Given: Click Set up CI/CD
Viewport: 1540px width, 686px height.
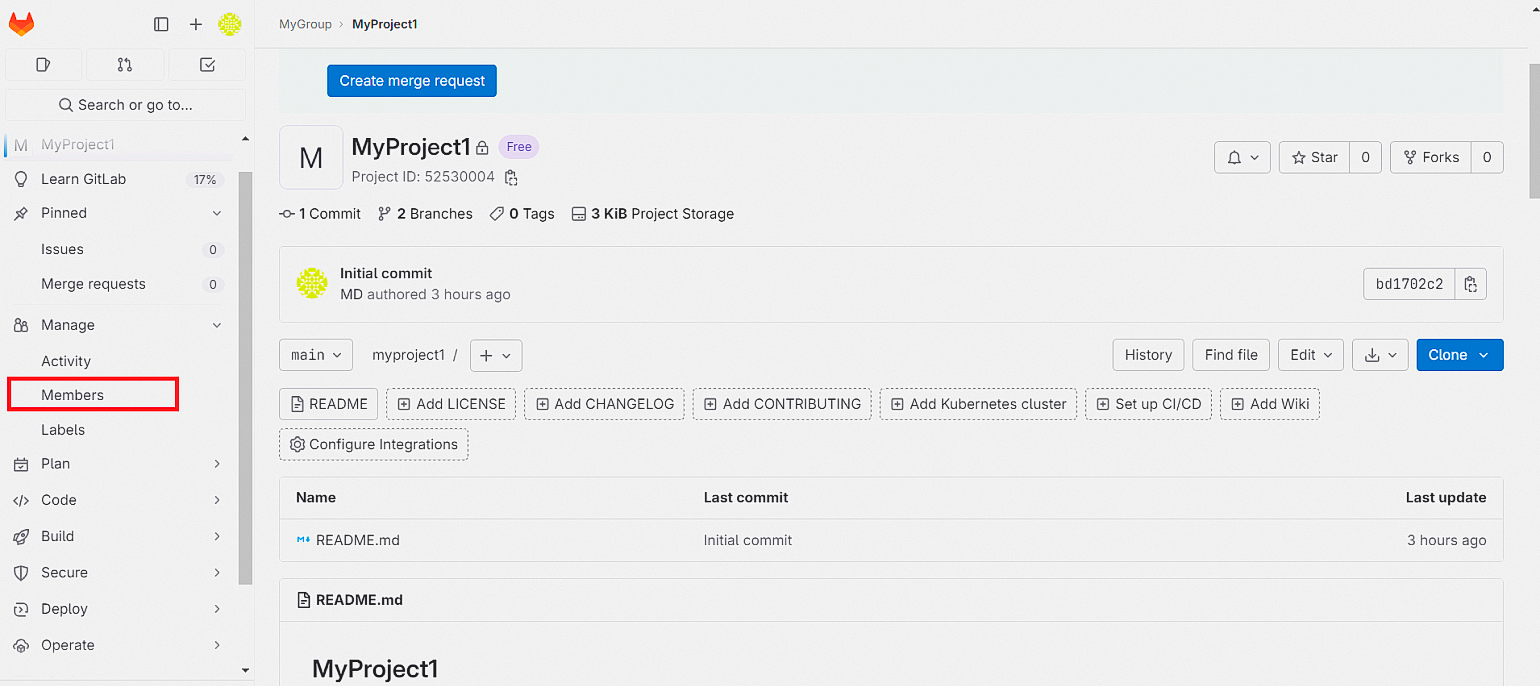Looking at the screenshot, I should 1149,404.
